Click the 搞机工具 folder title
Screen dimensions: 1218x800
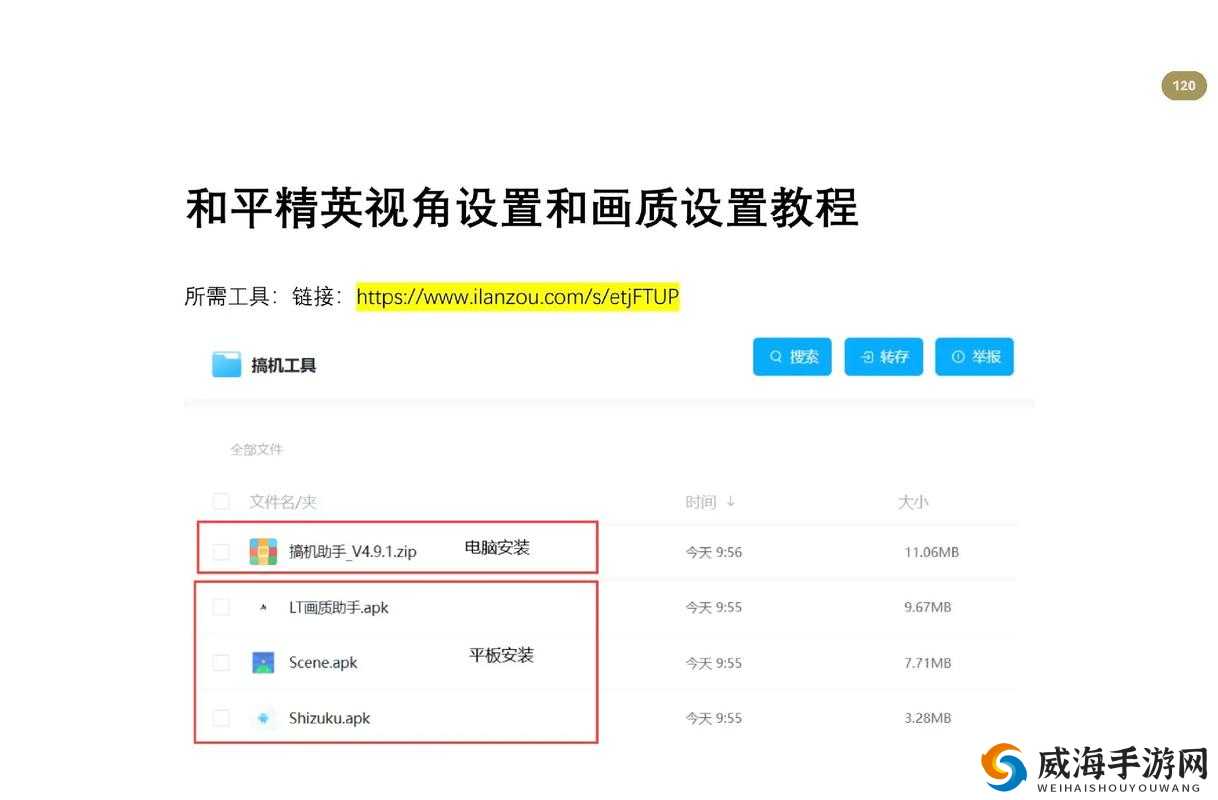[x=284, y=365]
